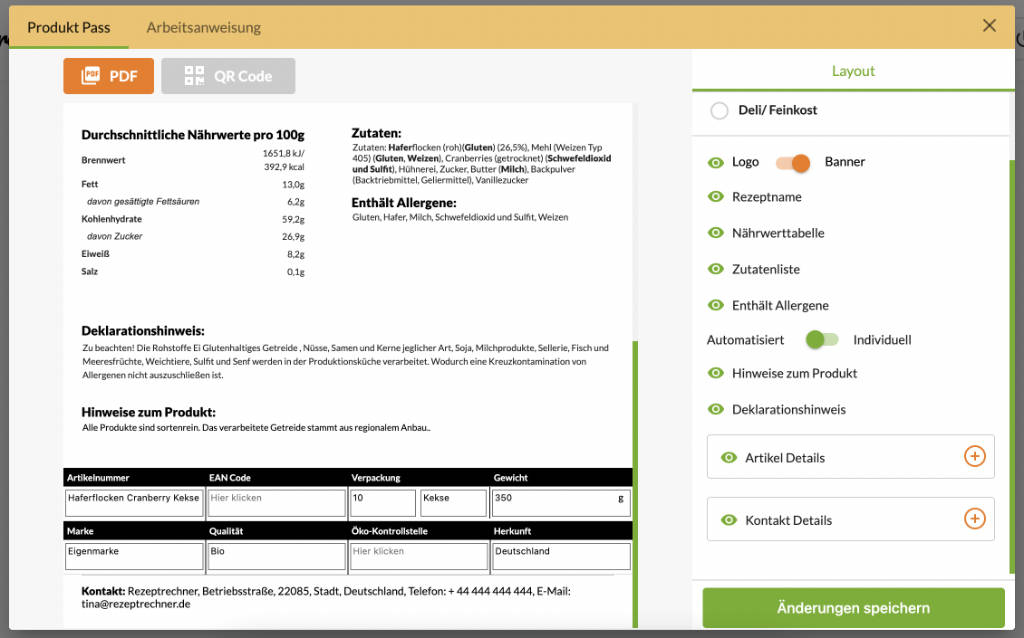Click the Änderungen speichern button
Image resolution: width=1024 pixels, height=638 pixels.
click(852, 607)
